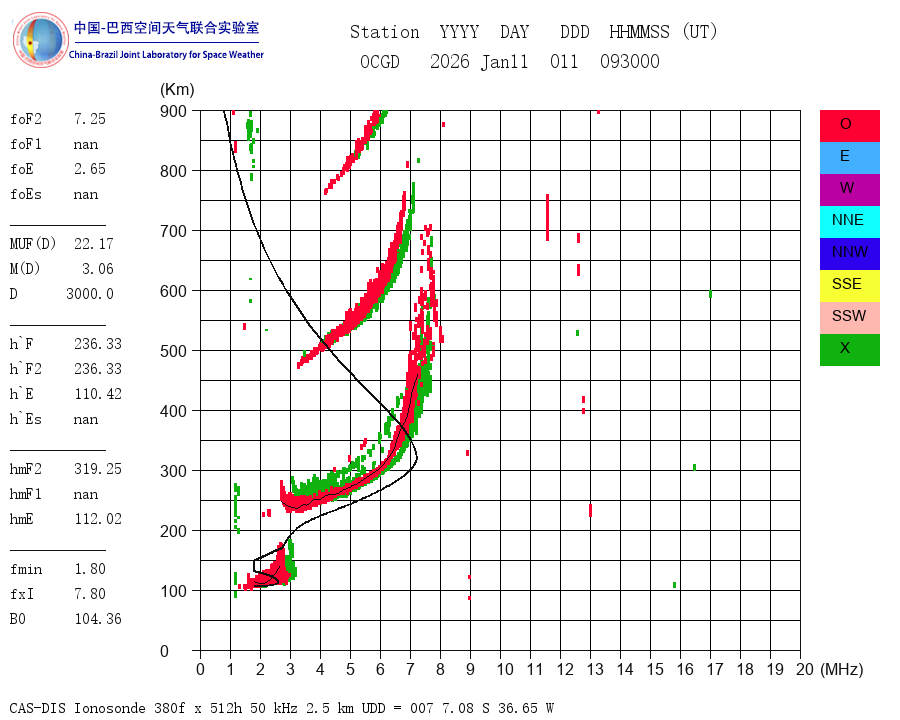The height and width of the screenshot is (720, 900).
Task: Click the (Km) axis unit label
Action: click(177, 90)
